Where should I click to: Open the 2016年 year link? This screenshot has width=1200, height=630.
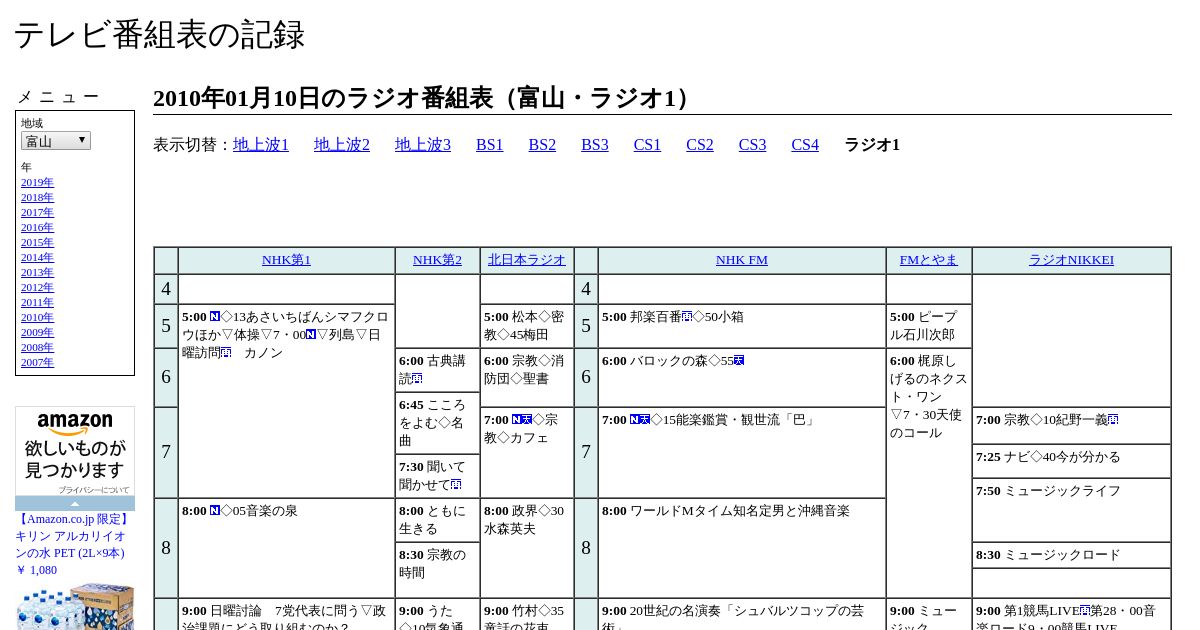(x=37, y=228)
